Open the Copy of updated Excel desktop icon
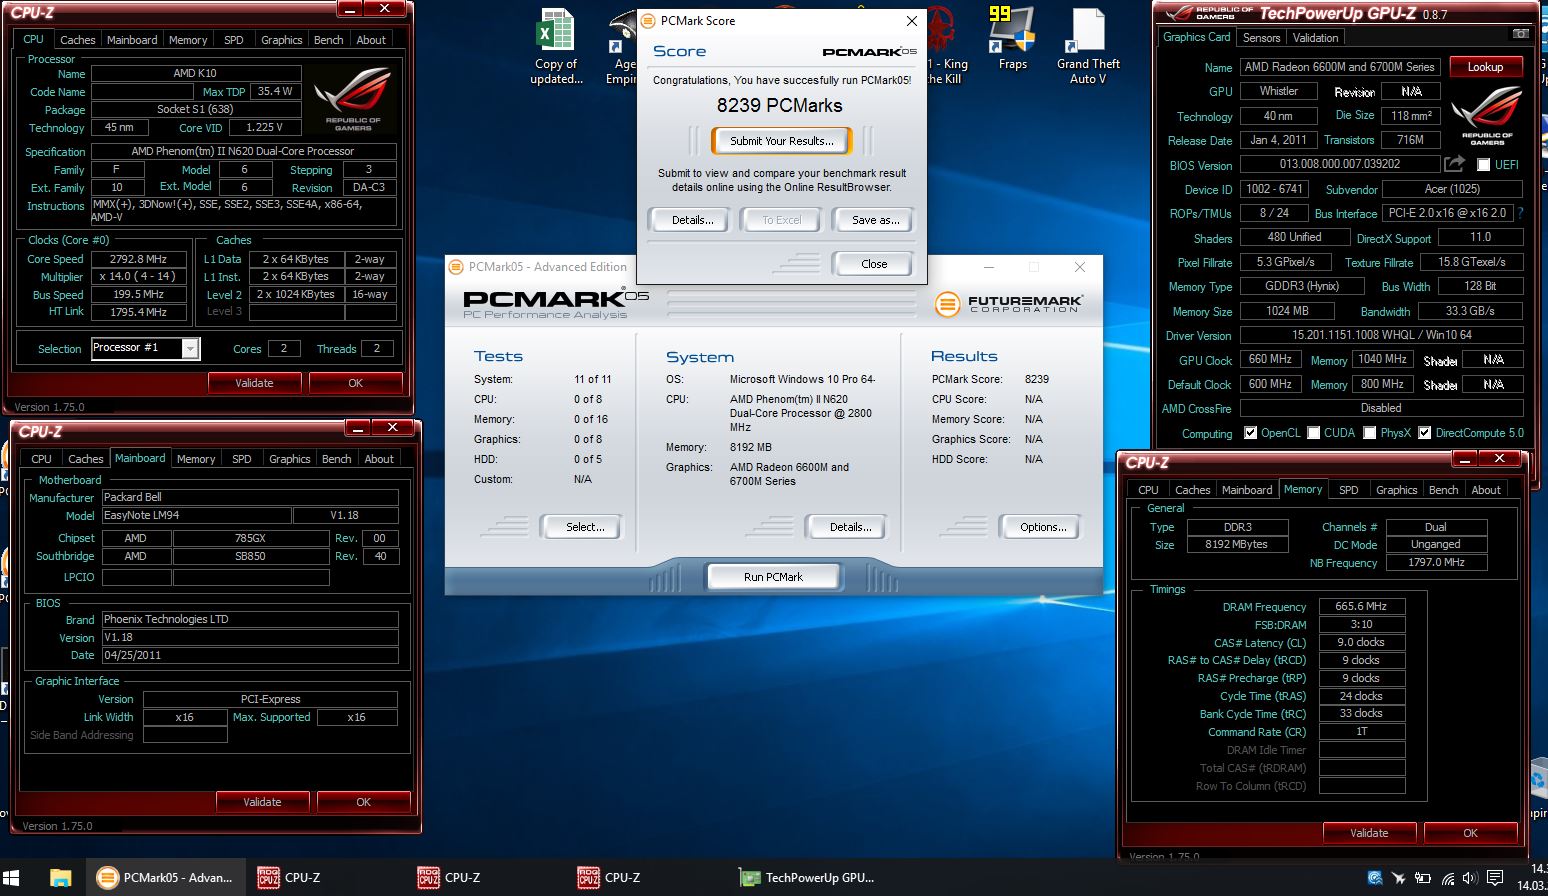 (556, 47)
